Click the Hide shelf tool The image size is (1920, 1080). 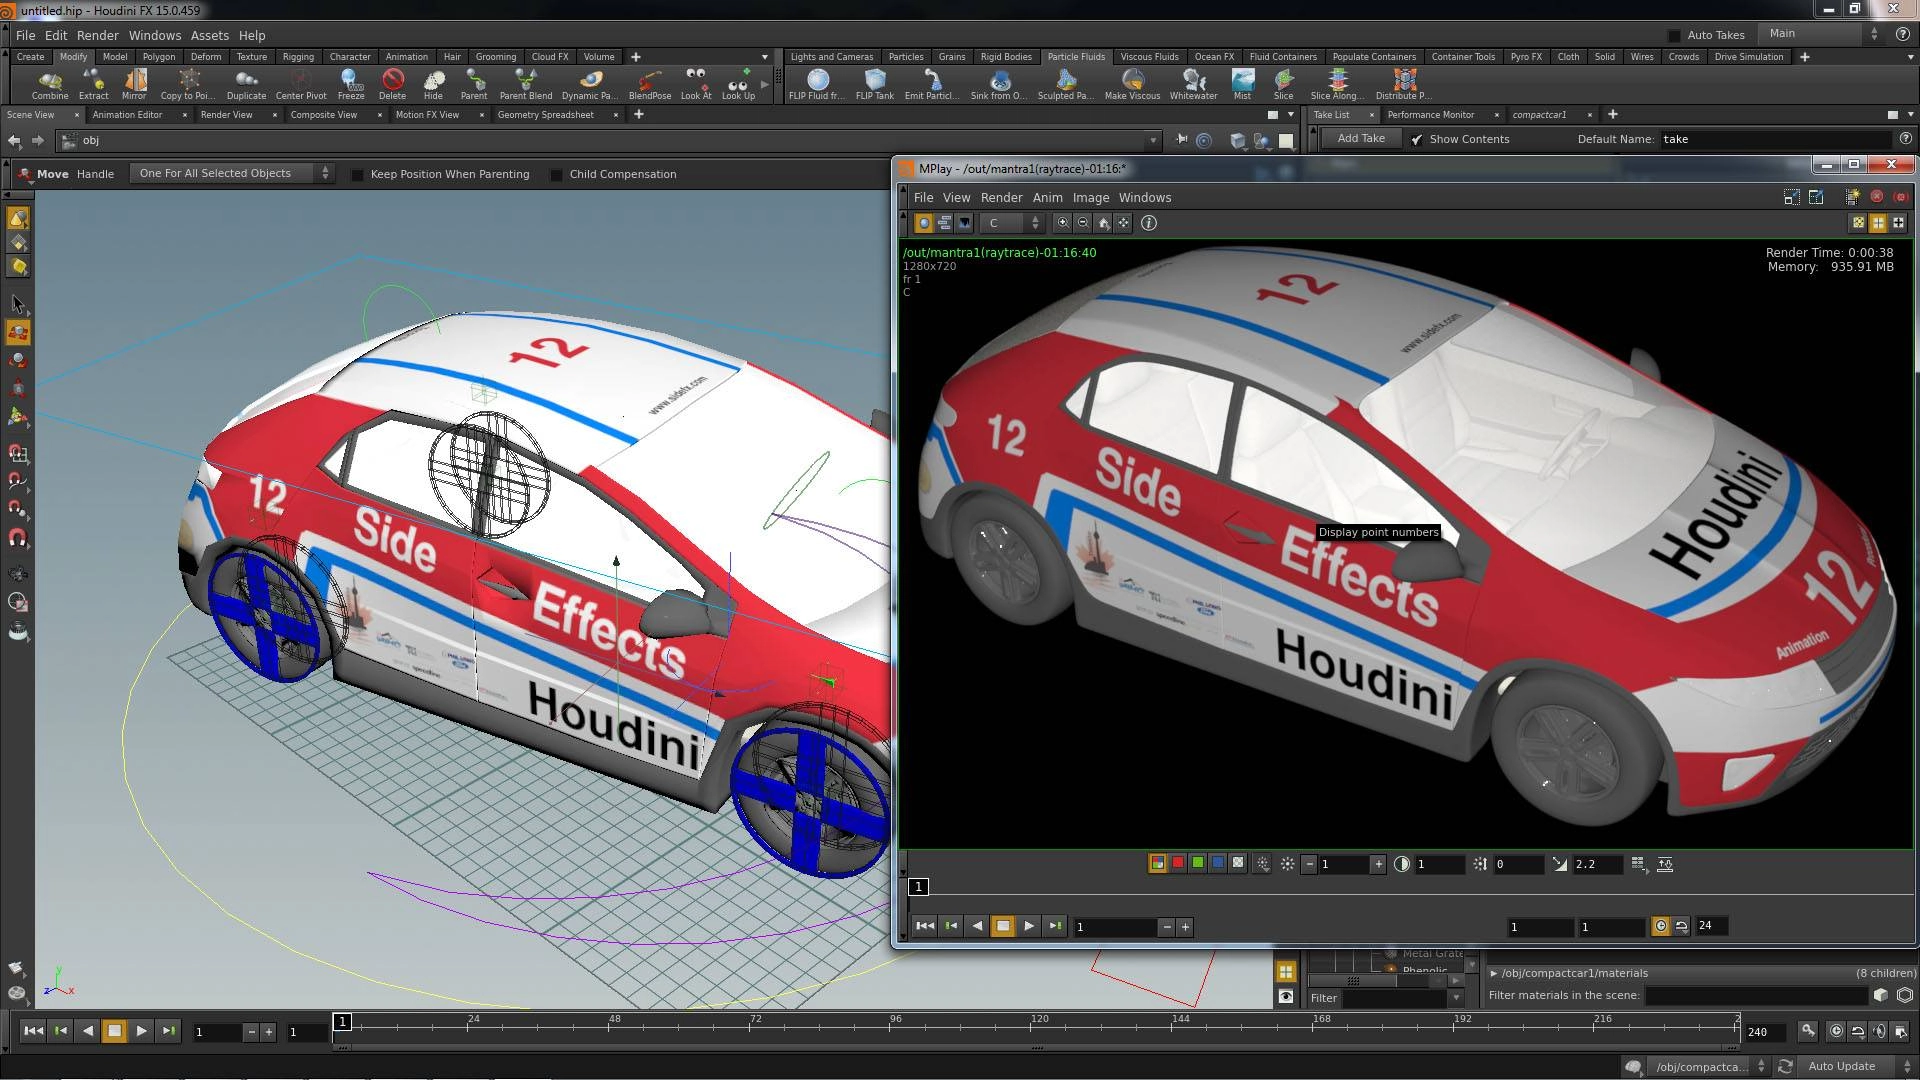click(433, 84)
